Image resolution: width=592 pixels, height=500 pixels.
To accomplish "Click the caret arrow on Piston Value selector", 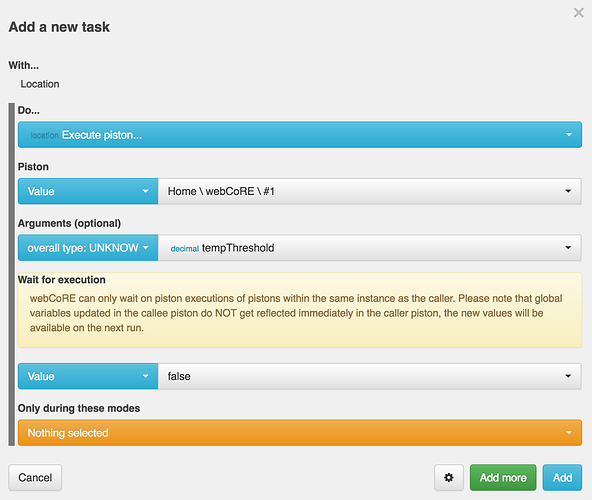I will coord(145,191).
